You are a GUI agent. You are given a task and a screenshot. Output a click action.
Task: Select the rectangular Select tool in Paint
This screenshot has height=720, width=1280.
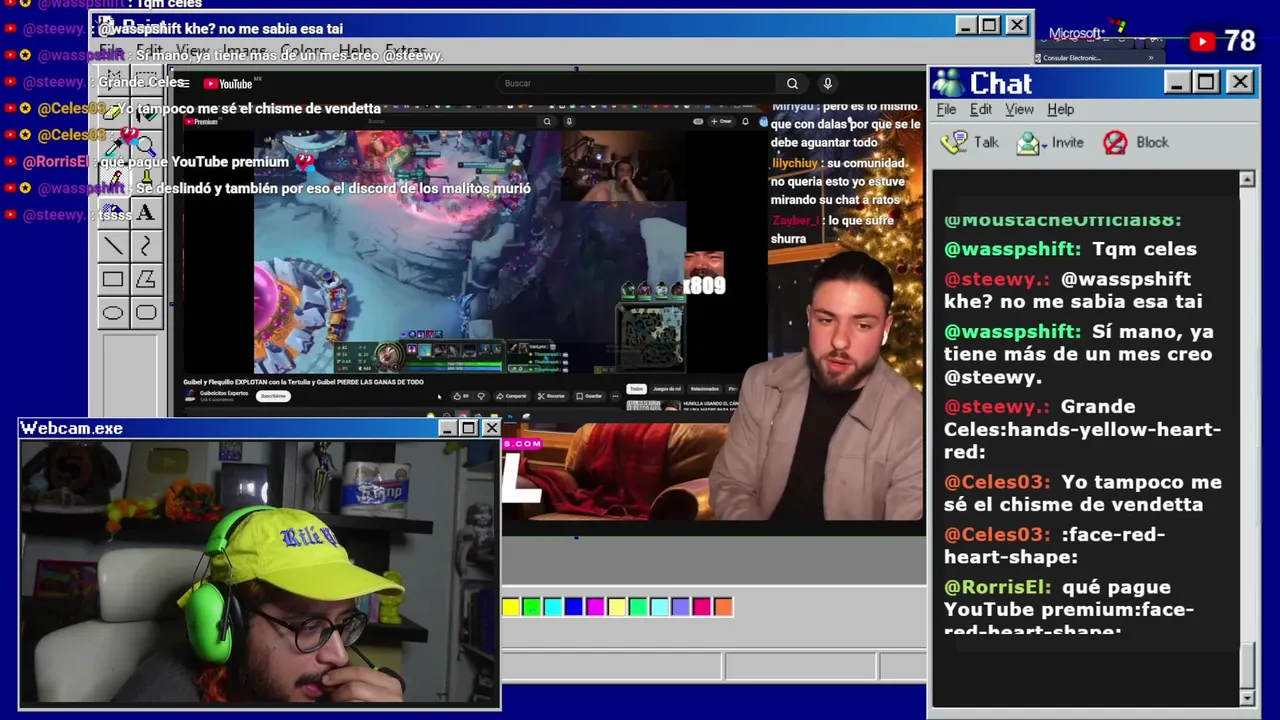click(146, 79)
